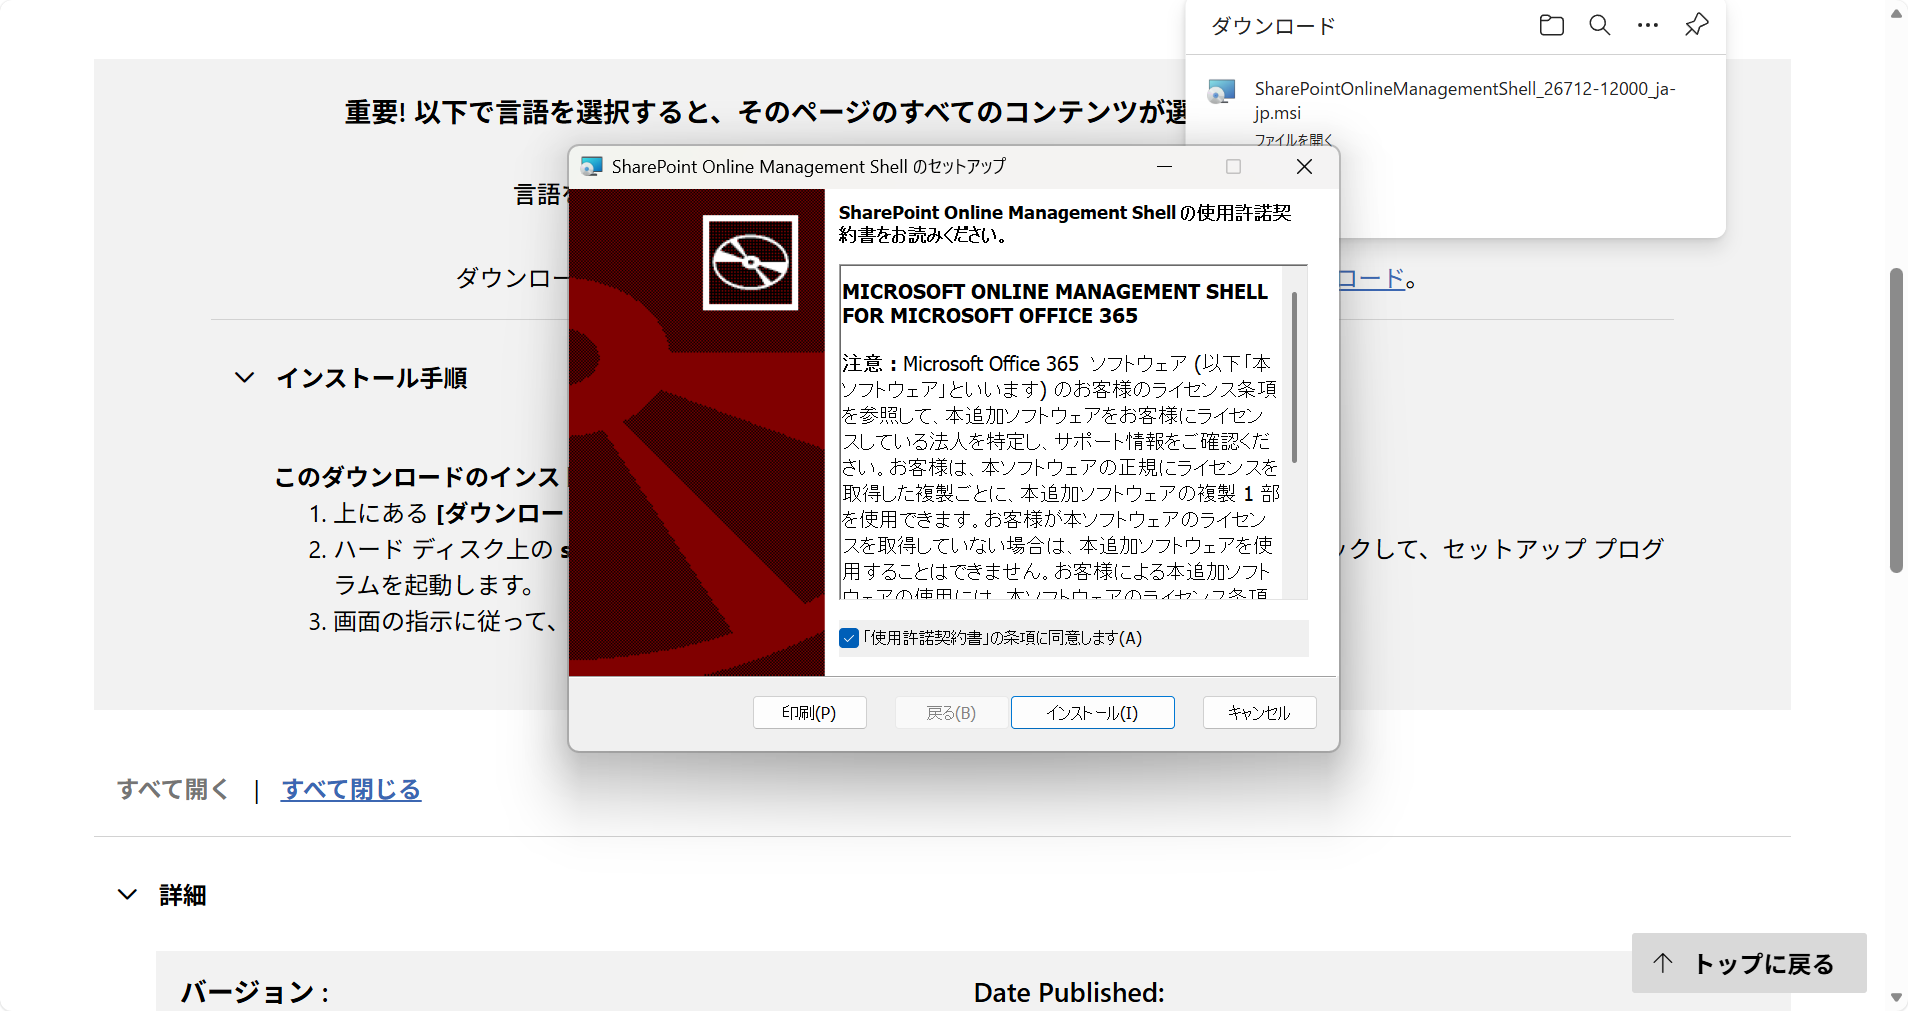This screenshot has height=1011, width=1908.
Task: Search downloads using the magnifier icon
Action: tap(1600, 25)
